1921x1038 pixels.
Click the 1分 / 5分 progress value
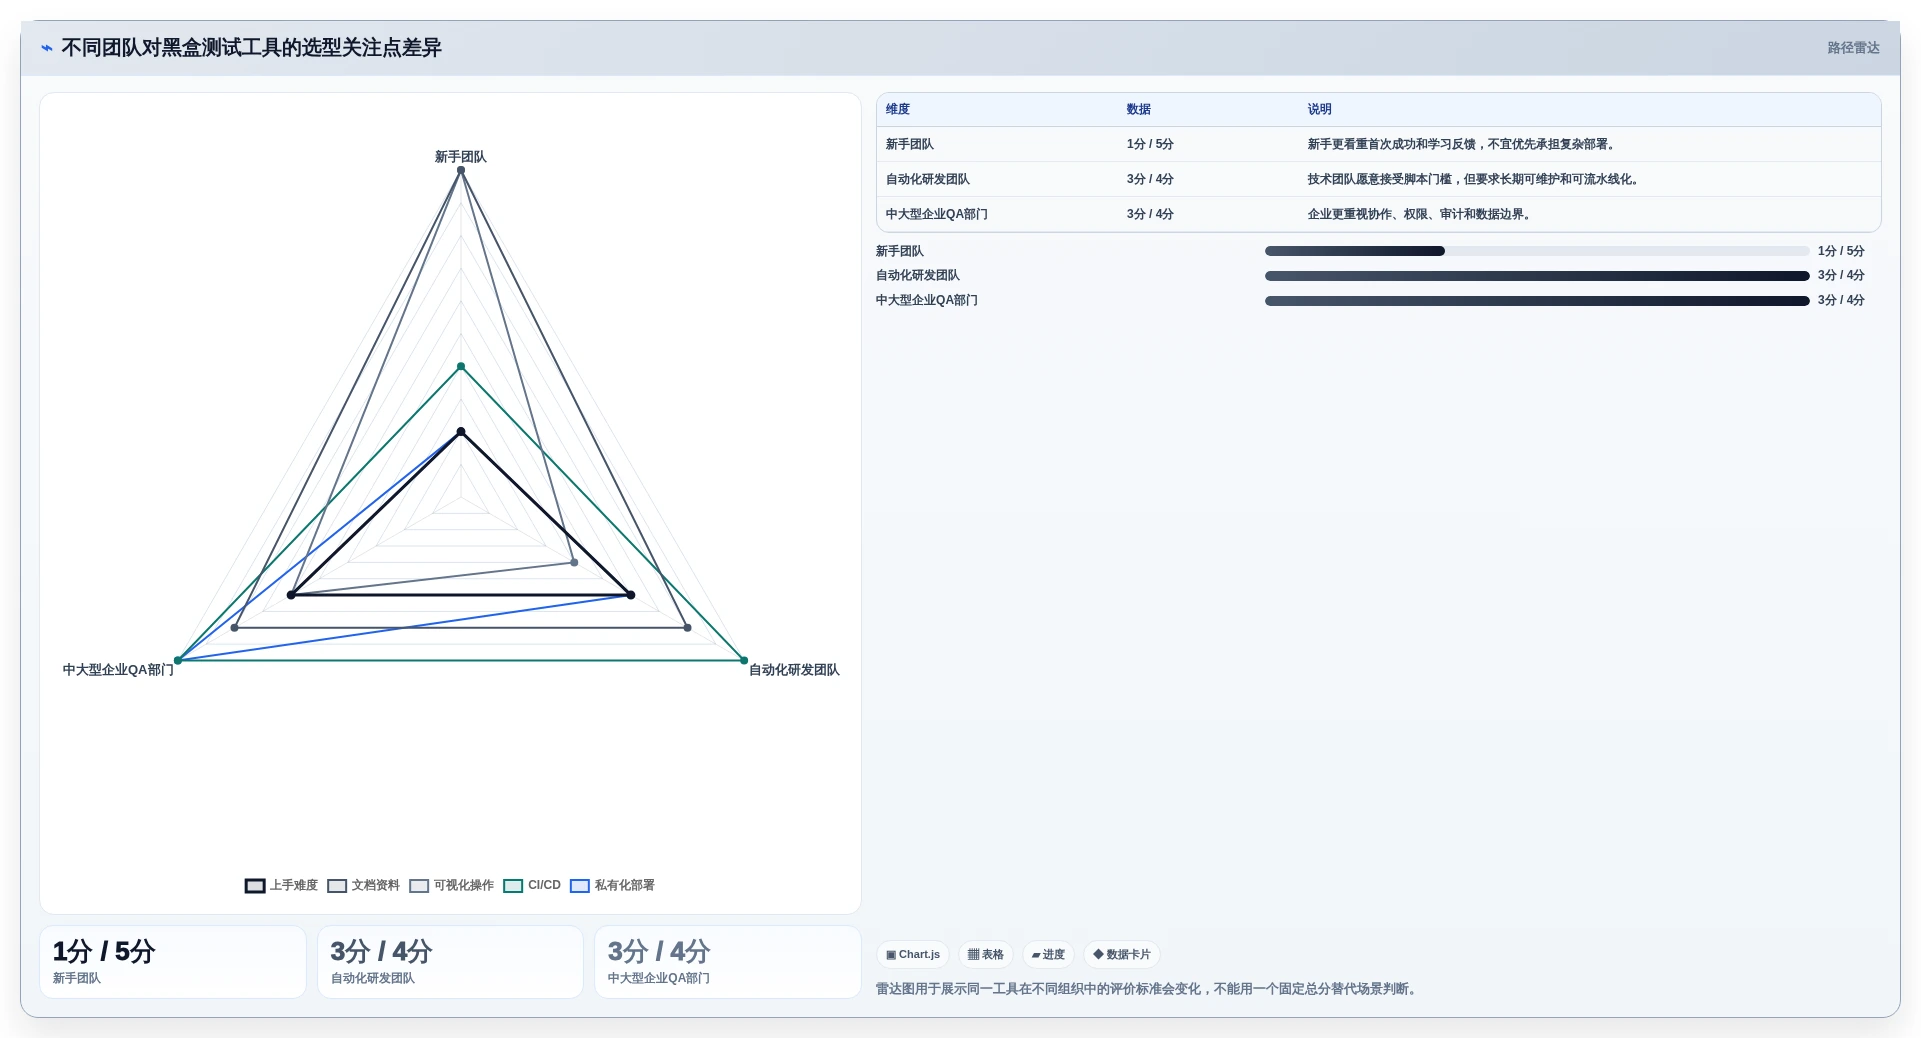click(1841, 252)
